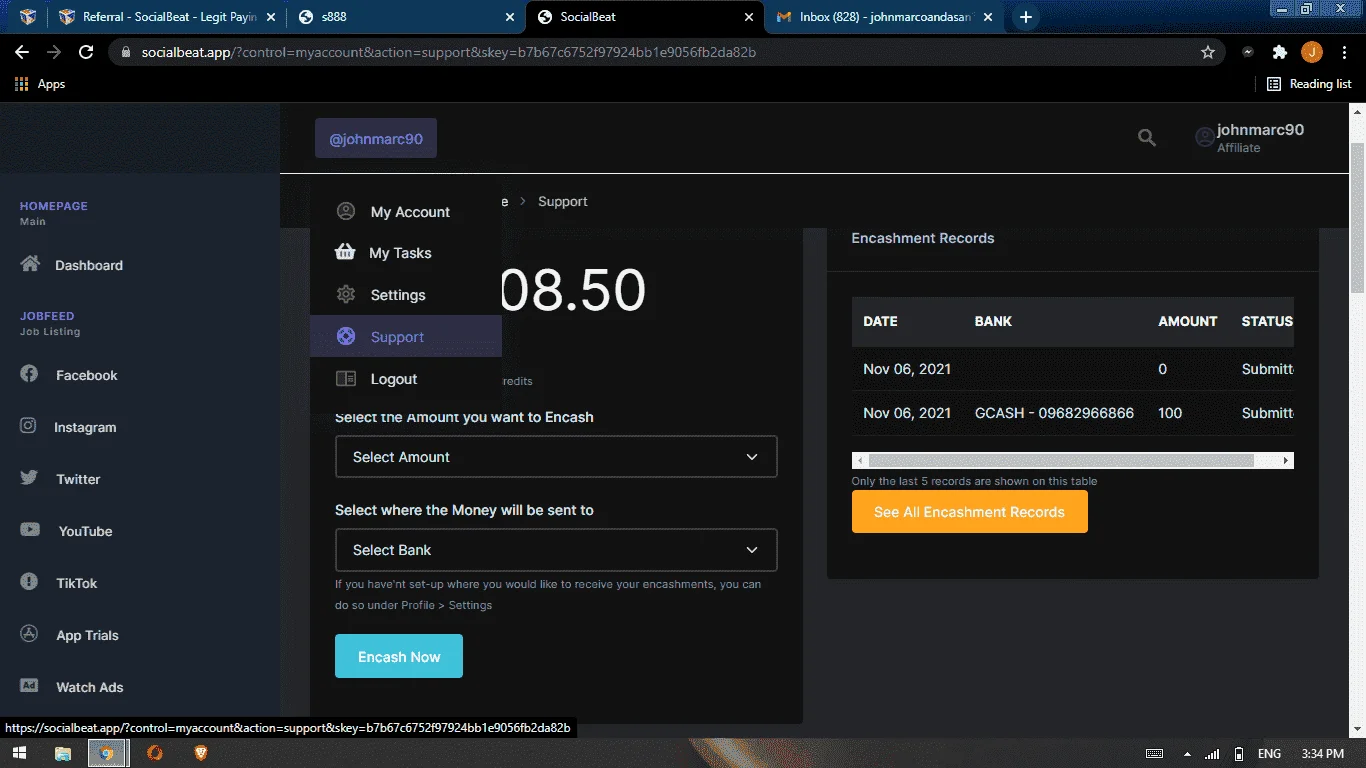Click See All Encashment Records button
Viewport: 1366px width, 768px height.
tap(970, 512)
